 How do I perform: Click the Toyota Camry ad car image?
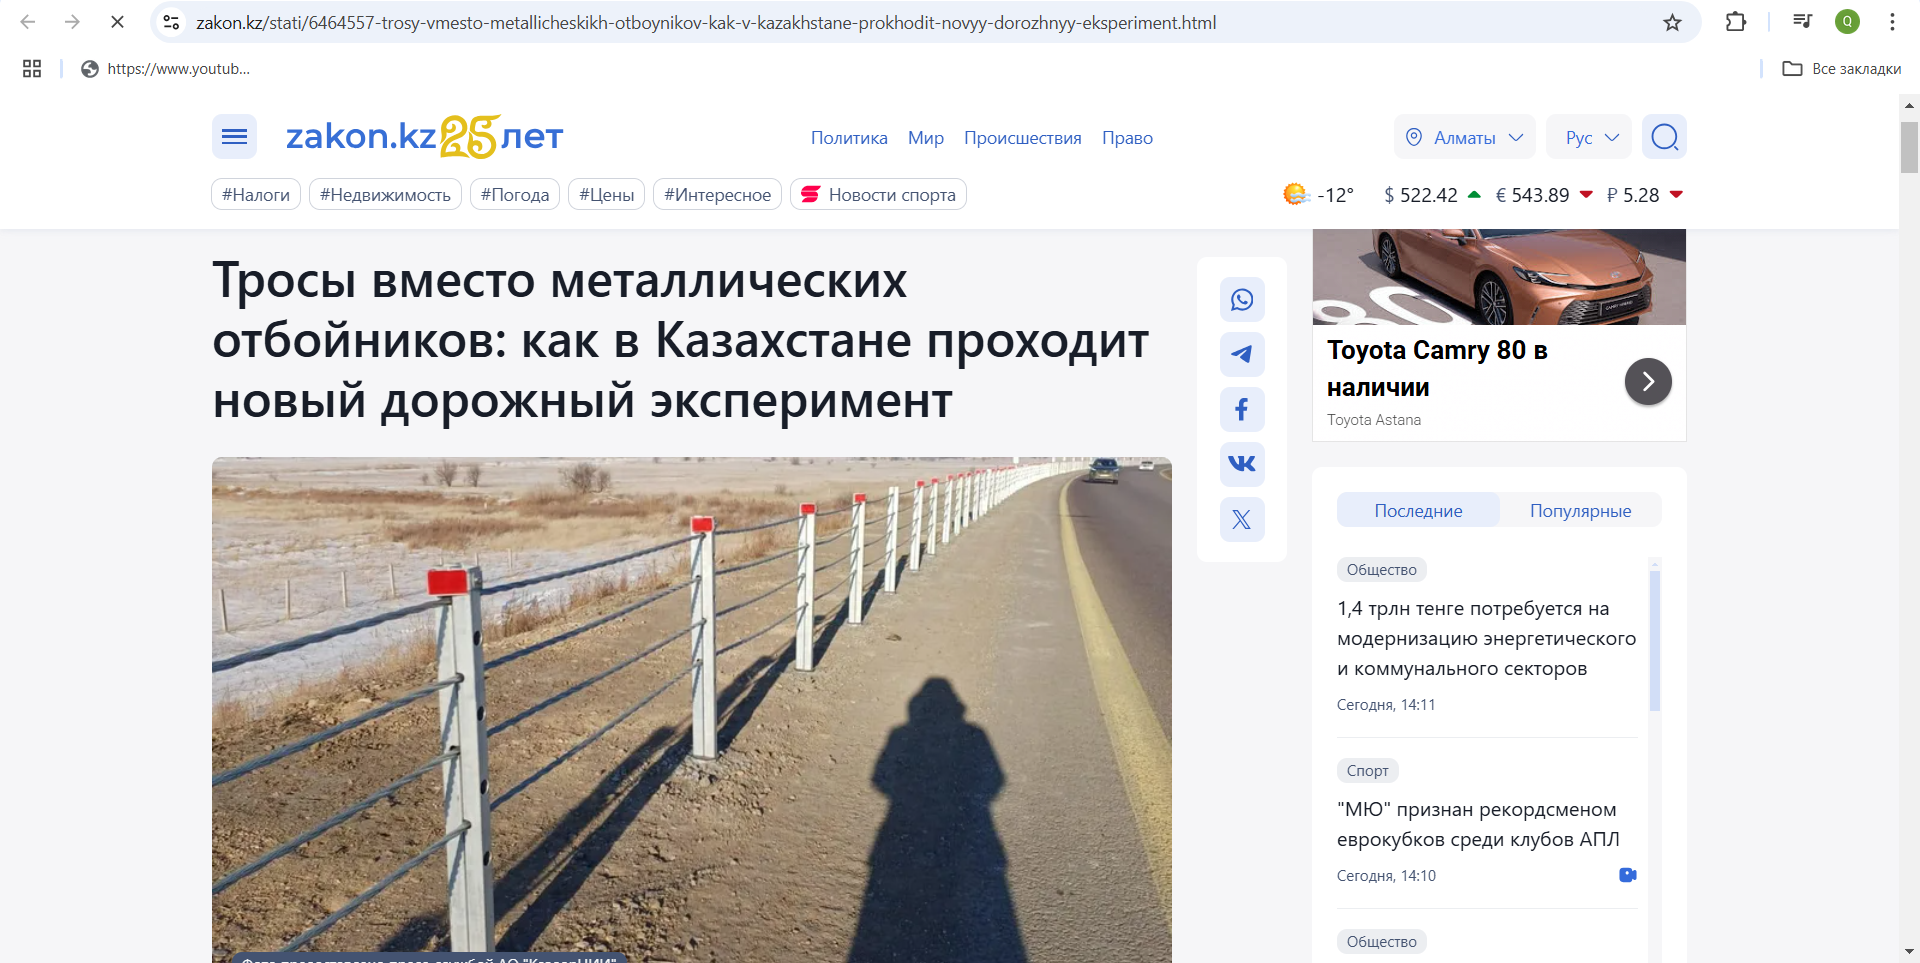pyautogui.click(x=1499, y=277)
